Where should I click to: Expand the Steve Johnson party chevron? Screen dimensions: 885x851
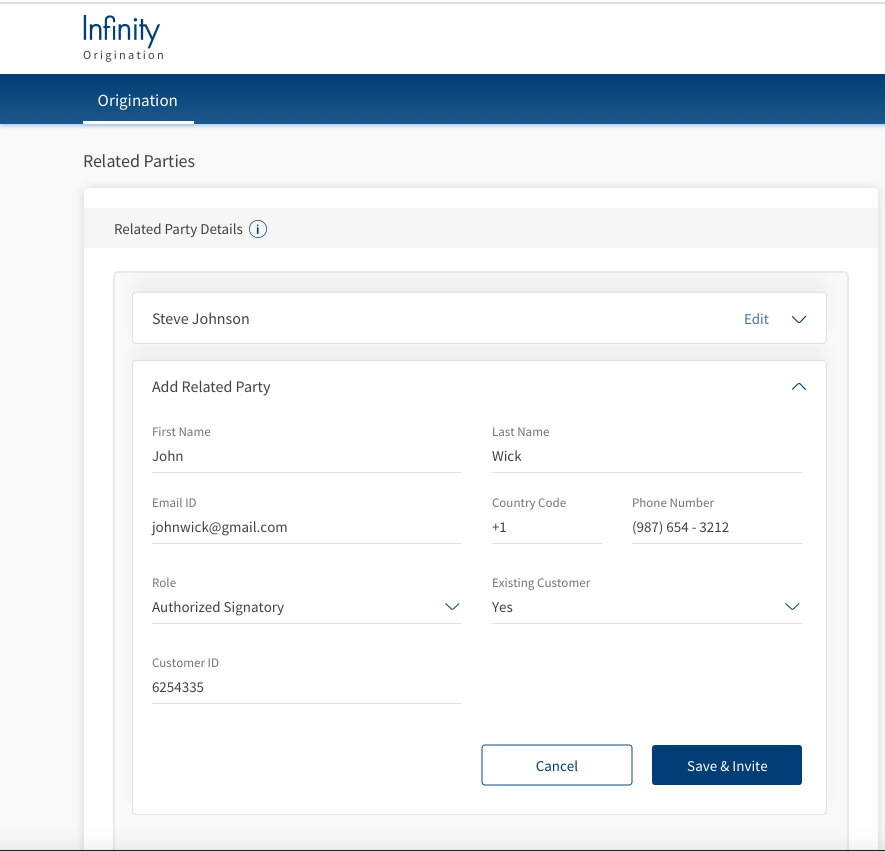click(799, 319)
